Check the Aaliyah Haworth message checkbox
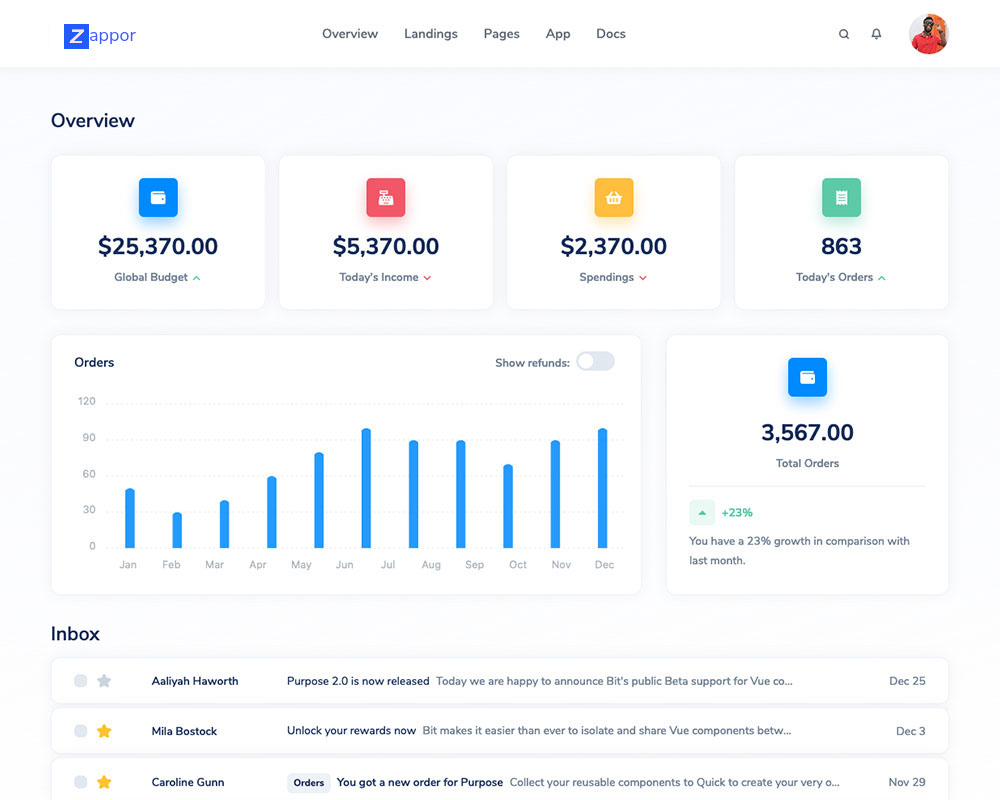The width and height of the screenshot is (1000, 800). point(80,681)
